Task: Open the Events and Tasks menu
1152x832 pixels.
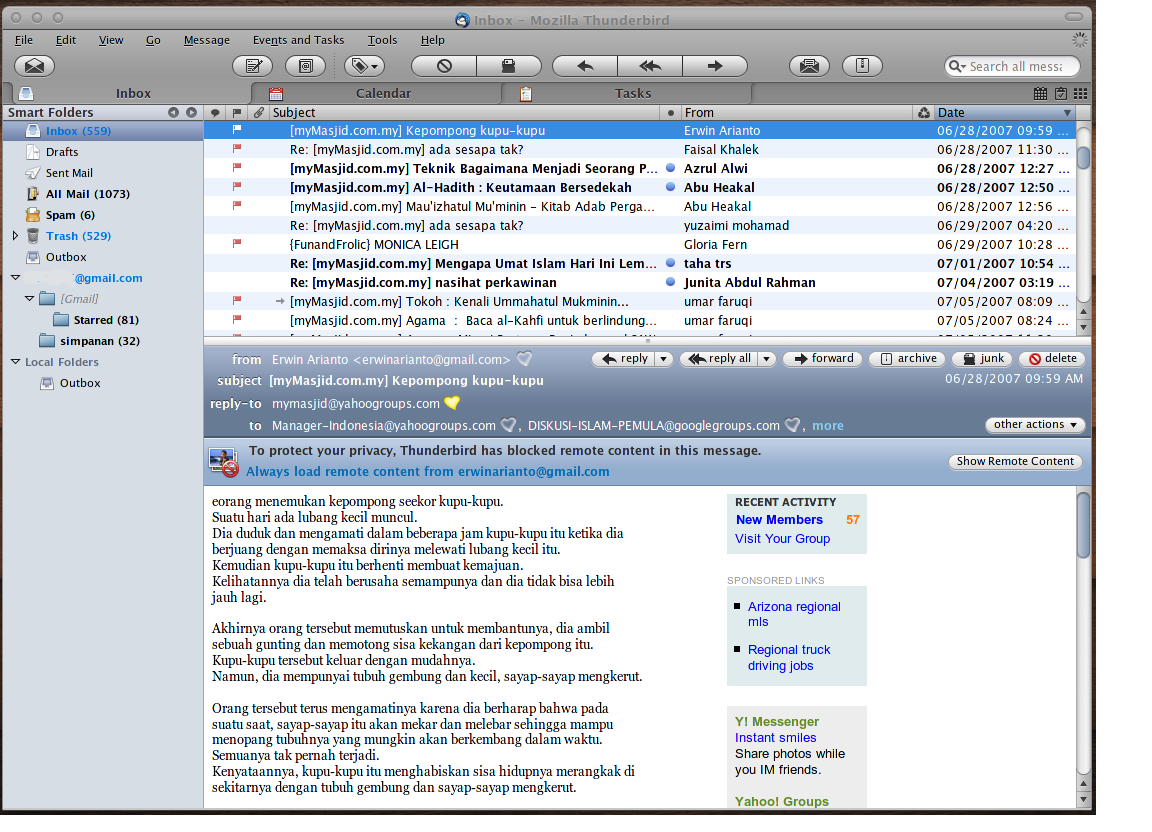Action: (x=298, y=40)
